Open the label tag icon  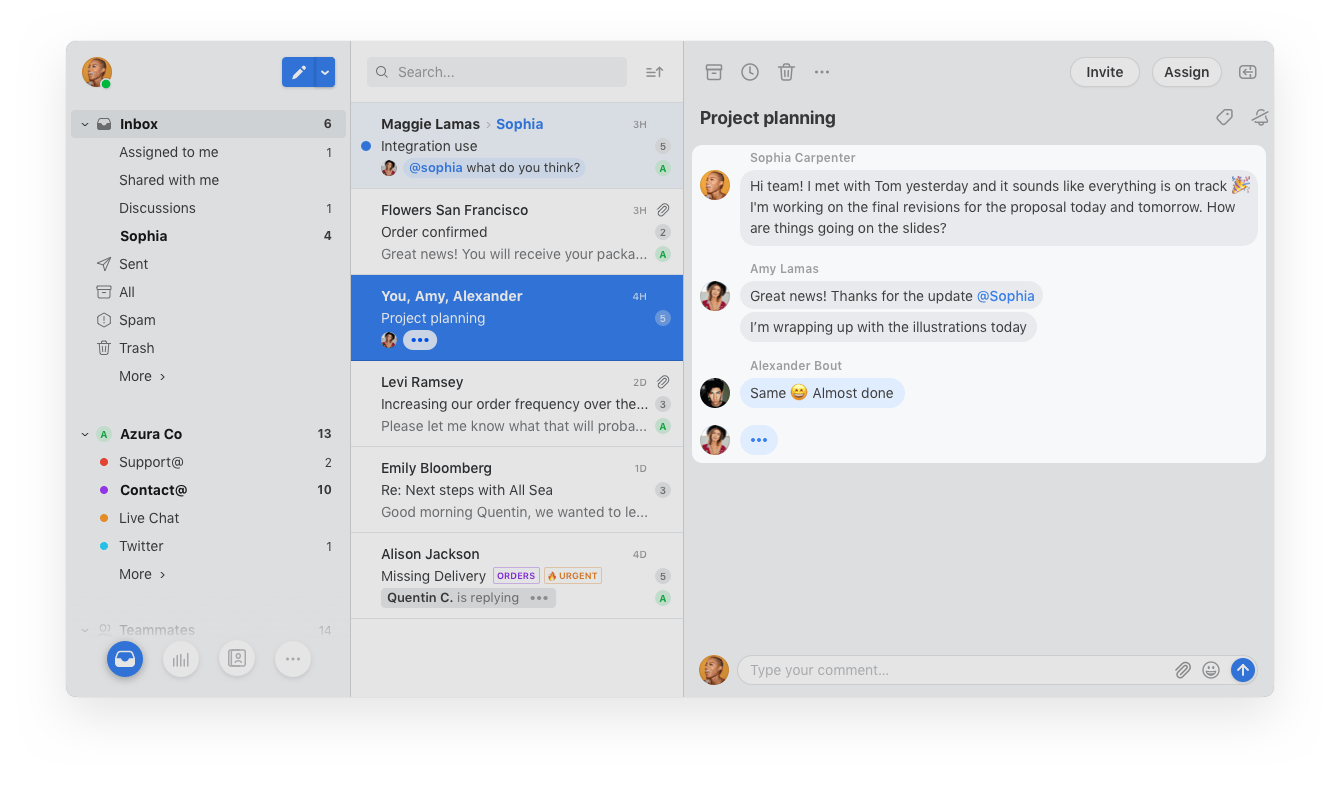1224,117
